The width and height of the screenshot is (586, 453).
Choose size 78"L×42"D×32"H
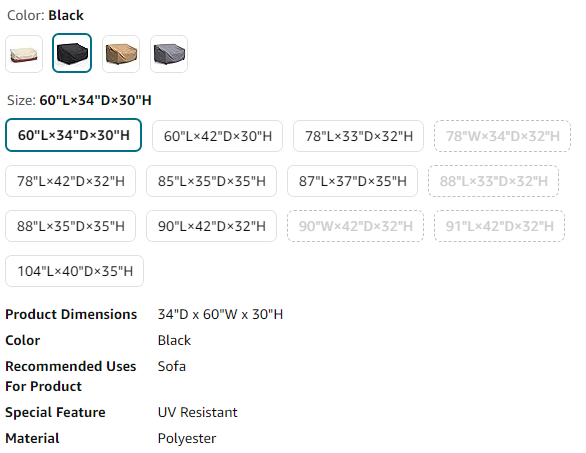tap(70, 181)
